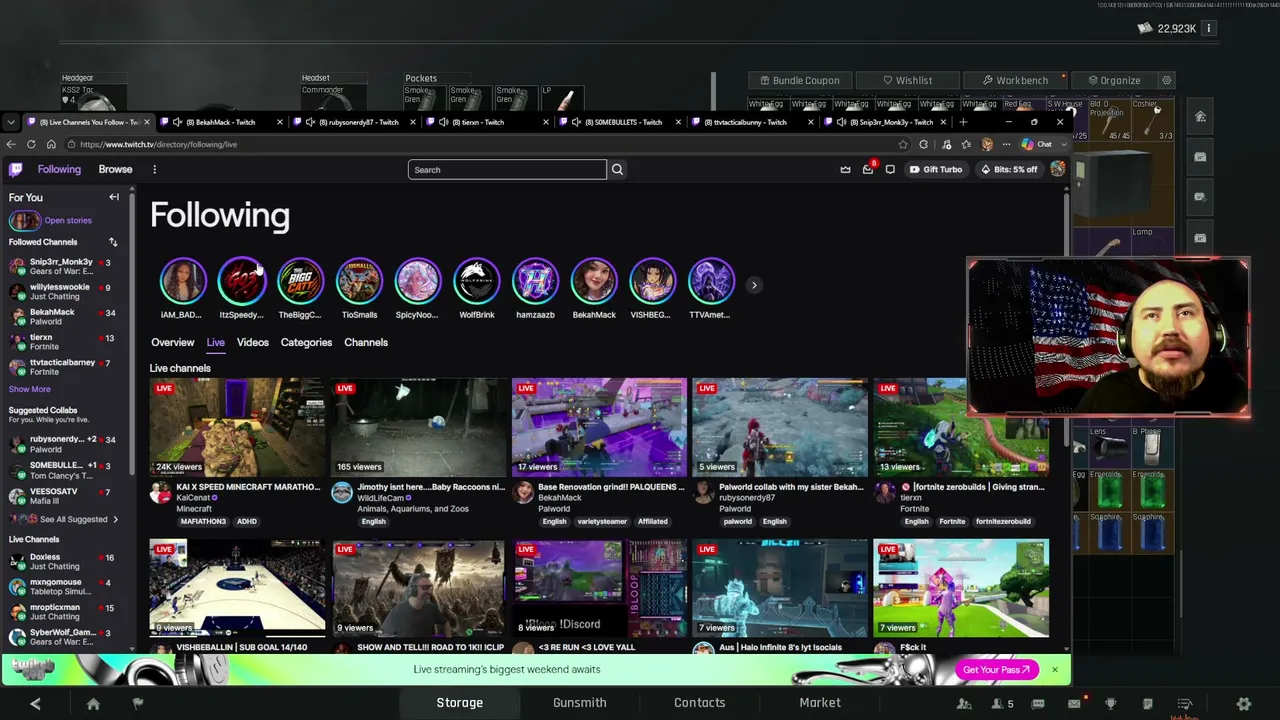Viewport: 1280px width, 720px height.
Task: Click the Bits: 5% off button
Action: coord(1008,170)
